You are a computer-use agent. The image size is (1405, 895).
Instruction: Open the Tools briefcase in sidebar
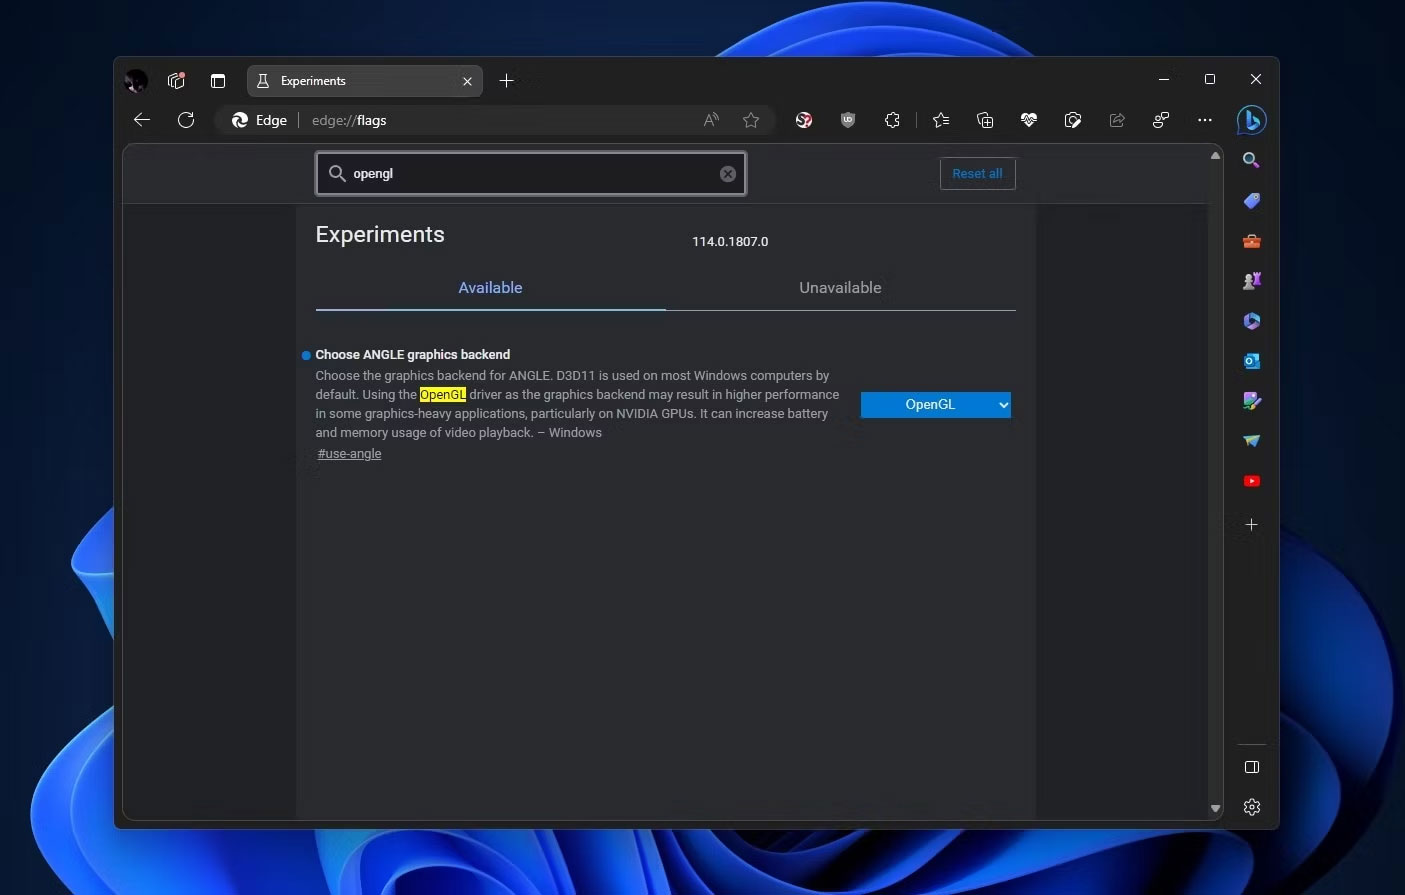[x=1251, y=241]
